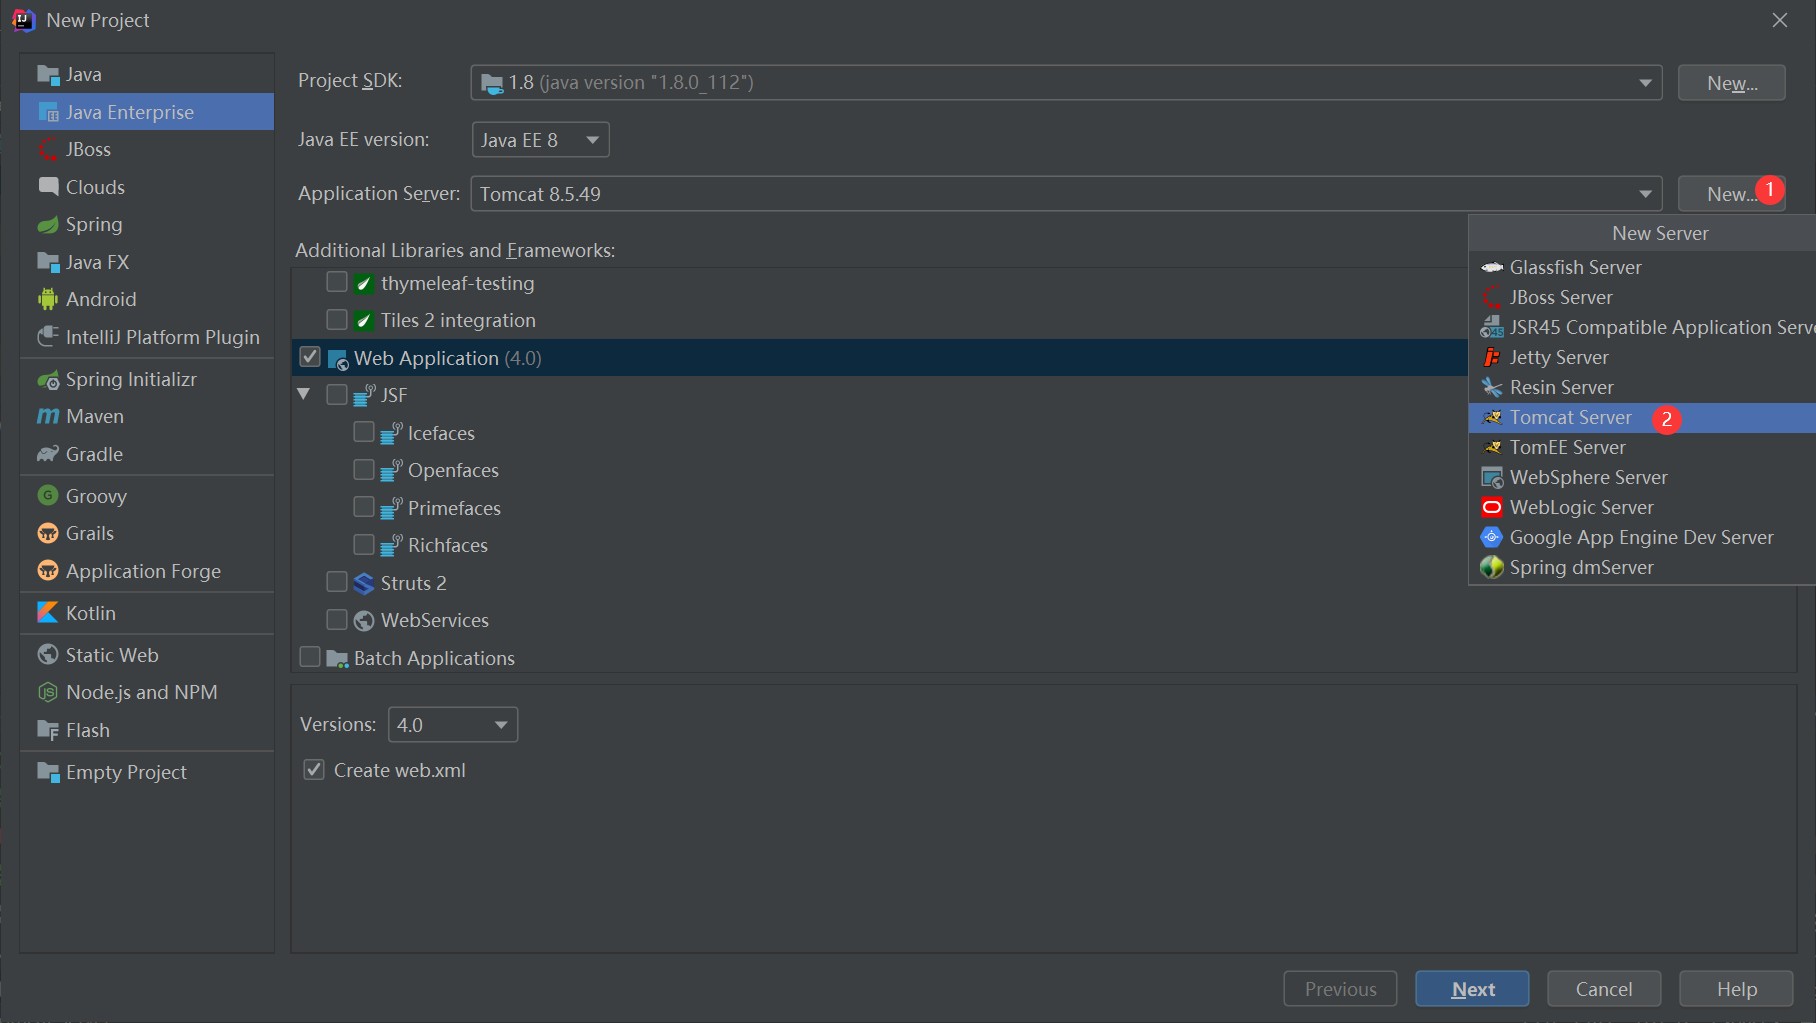1816x1023 pixels.
Task: Check the Richfaces checkbox
Action: tap(364, 545)
